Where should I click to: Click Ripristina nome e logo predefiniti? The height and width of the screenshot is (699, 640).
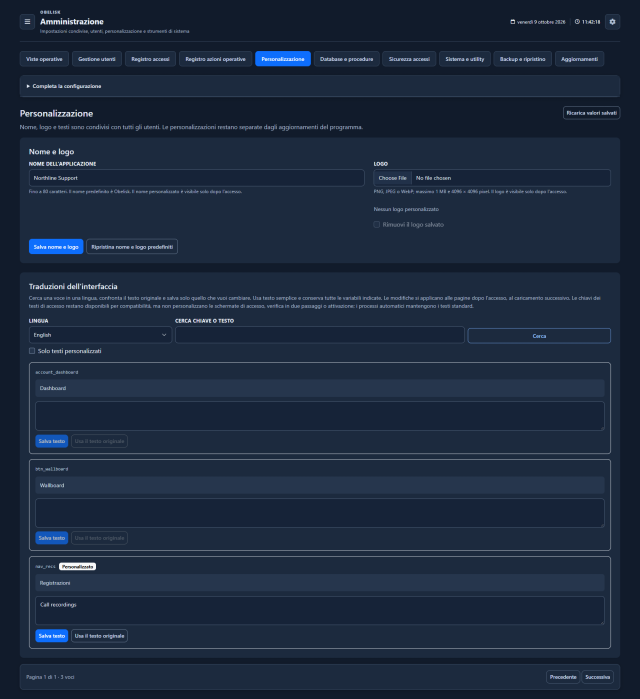pos(132,247)
